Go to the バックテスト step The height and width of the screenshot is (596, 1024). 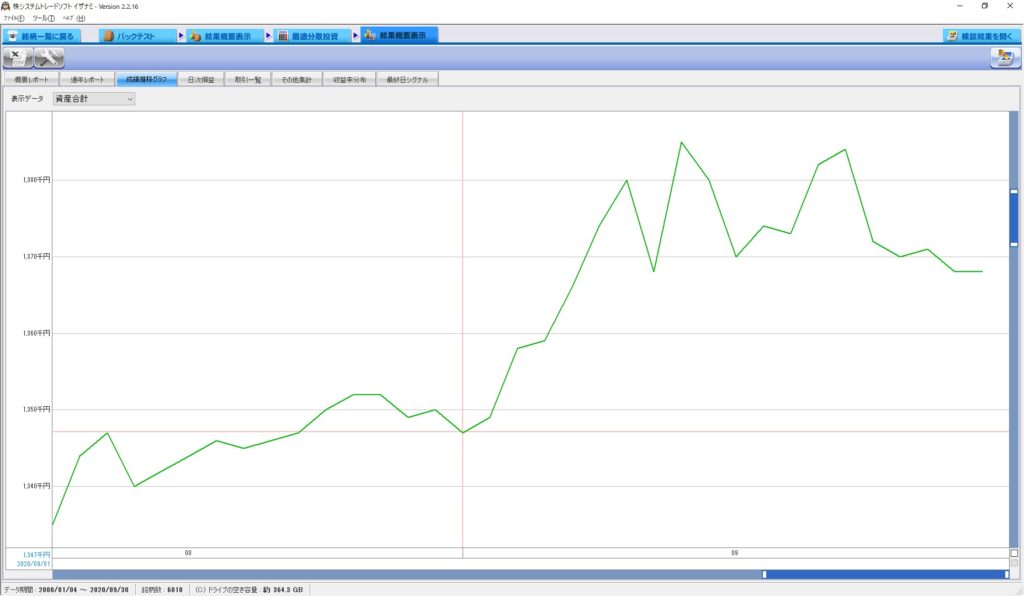(x=136, y=35)
